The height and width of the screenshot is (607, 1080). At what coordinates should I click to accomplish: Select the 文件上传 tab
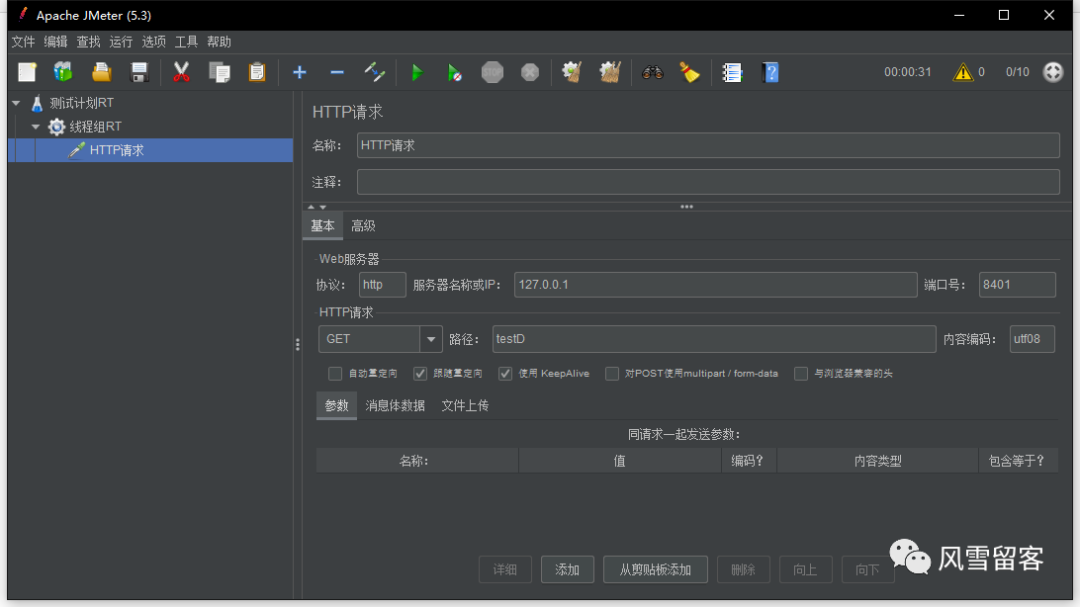tap(465, 406)
